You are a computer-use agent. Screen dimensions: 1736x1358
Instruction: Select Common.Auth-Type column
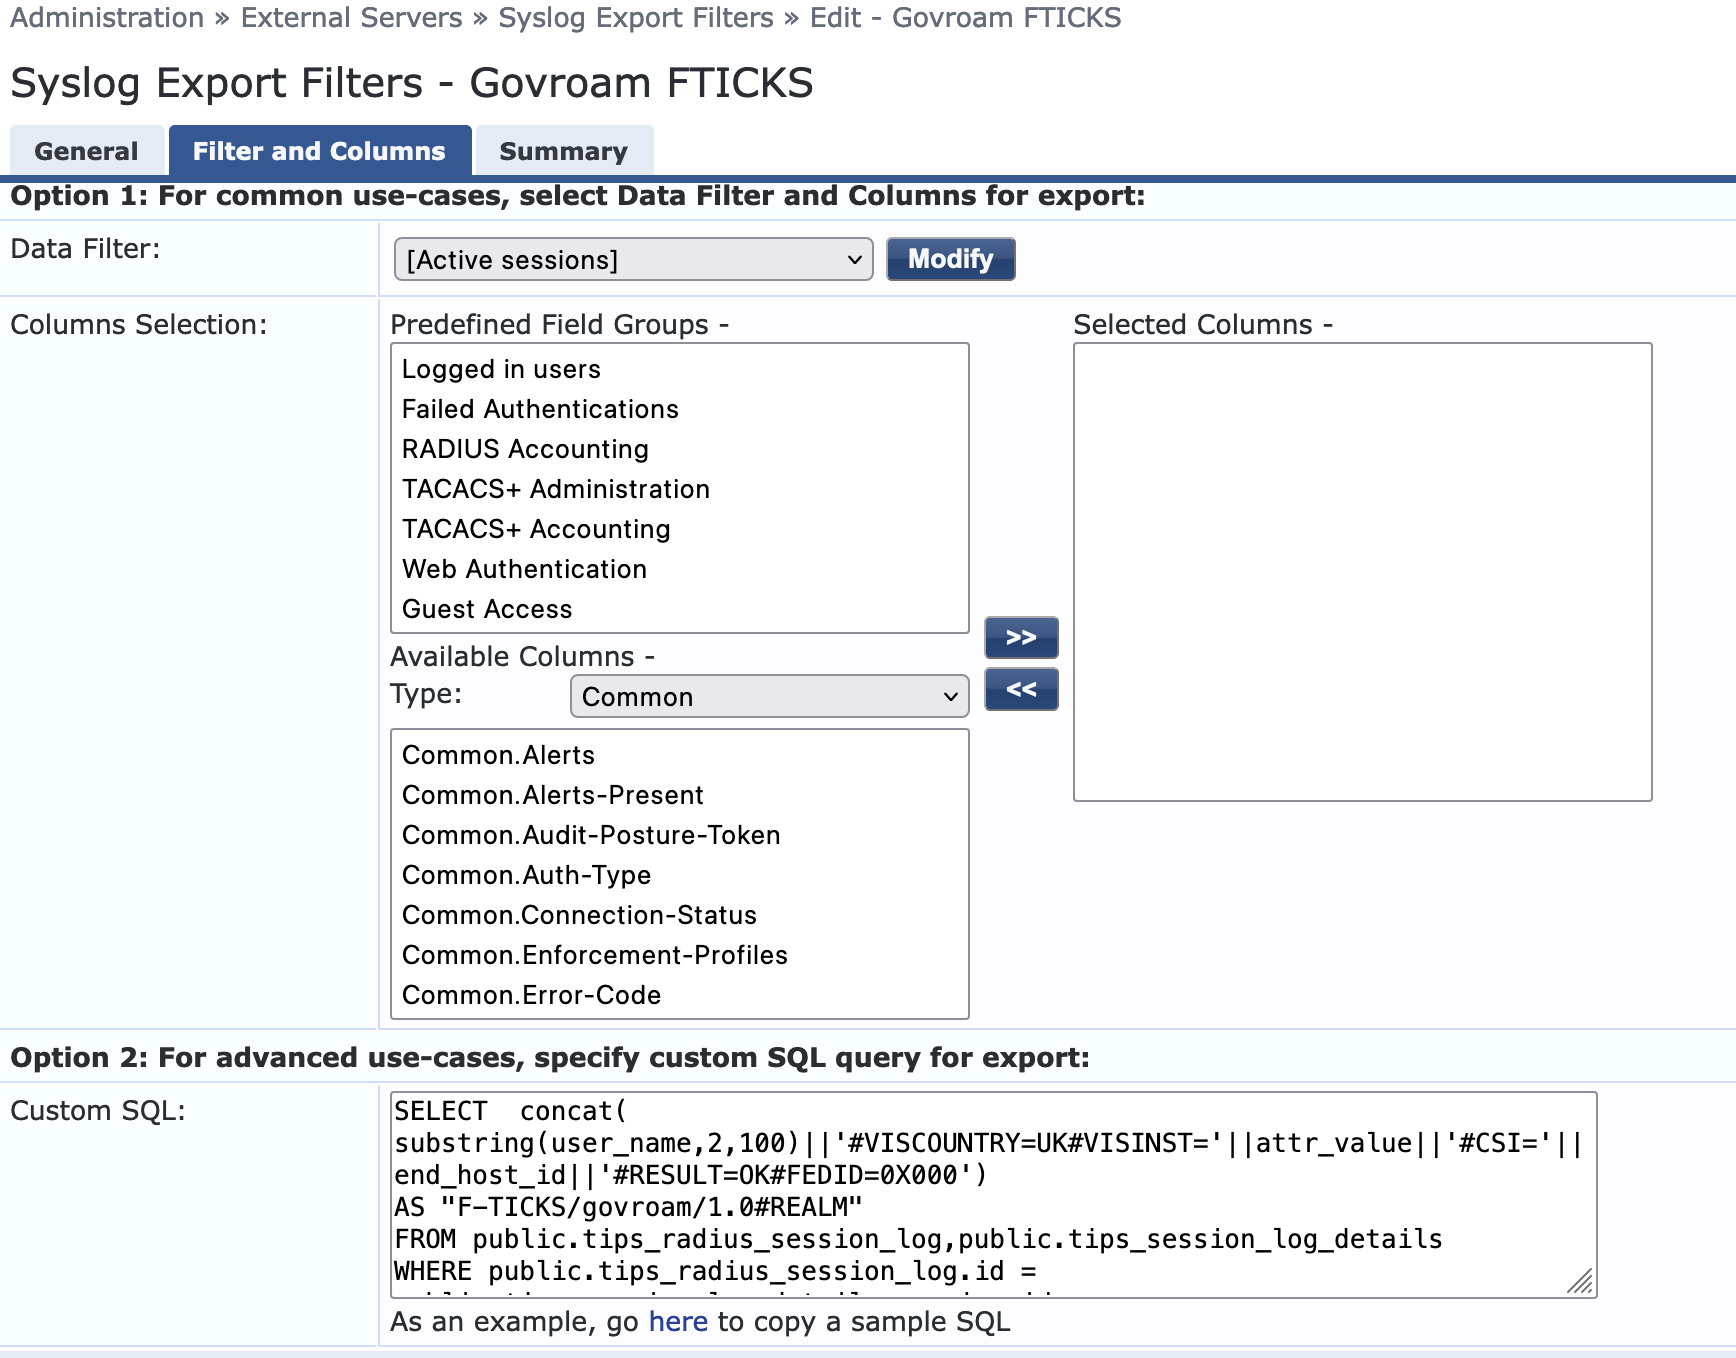tap(526, 876)
